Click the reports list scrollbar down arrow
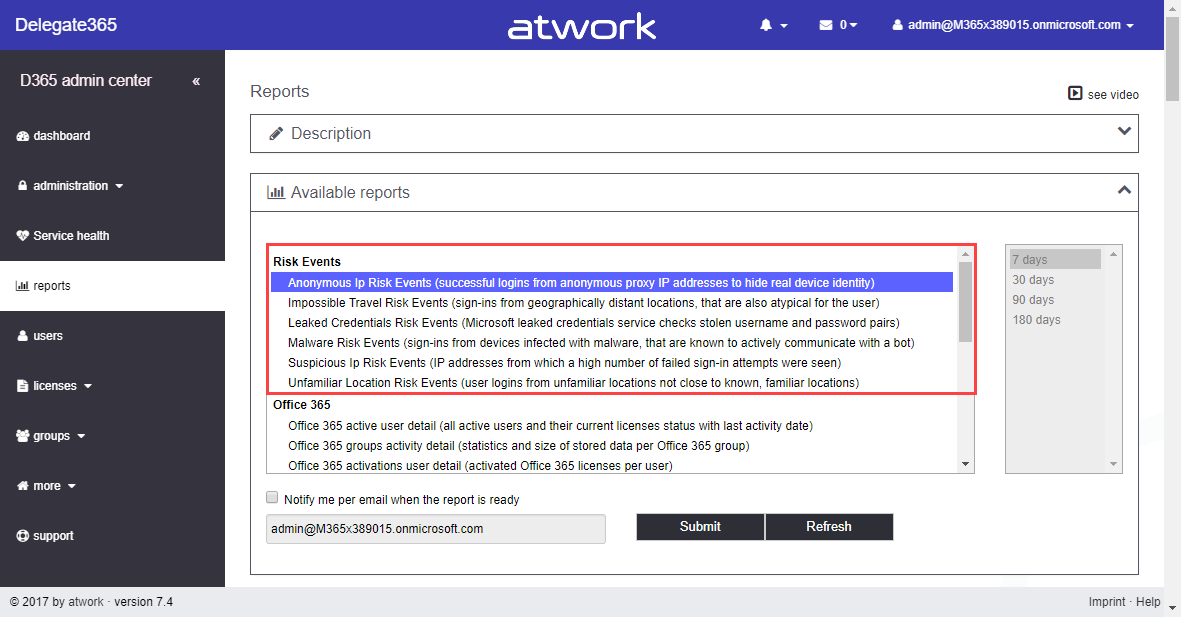This screenshot has width=1181, height=617. 966,464
